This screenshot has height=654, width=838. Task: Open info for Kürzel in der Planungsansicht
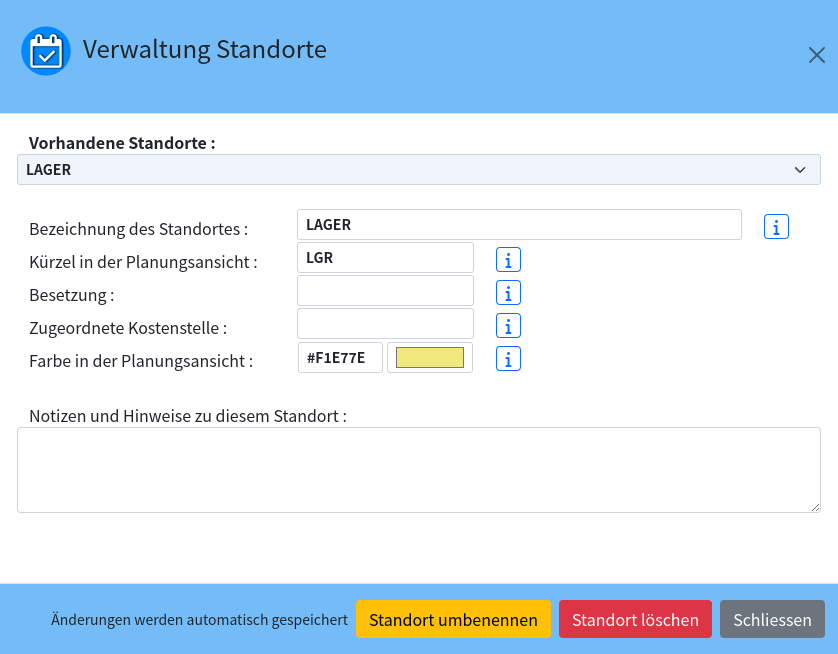tap(508, 260)
